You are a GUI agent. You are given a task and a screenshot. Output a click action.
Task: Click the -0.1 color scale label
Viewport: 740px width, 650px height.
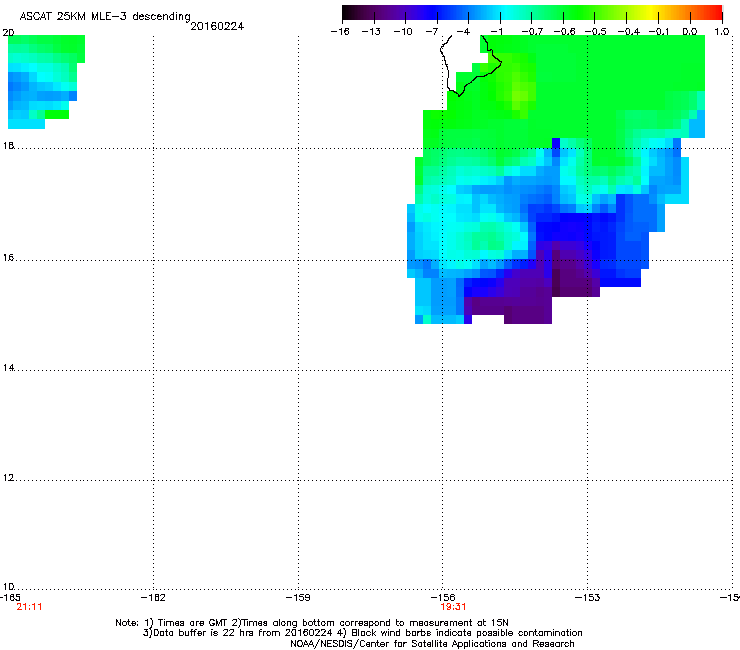[659, 32]
